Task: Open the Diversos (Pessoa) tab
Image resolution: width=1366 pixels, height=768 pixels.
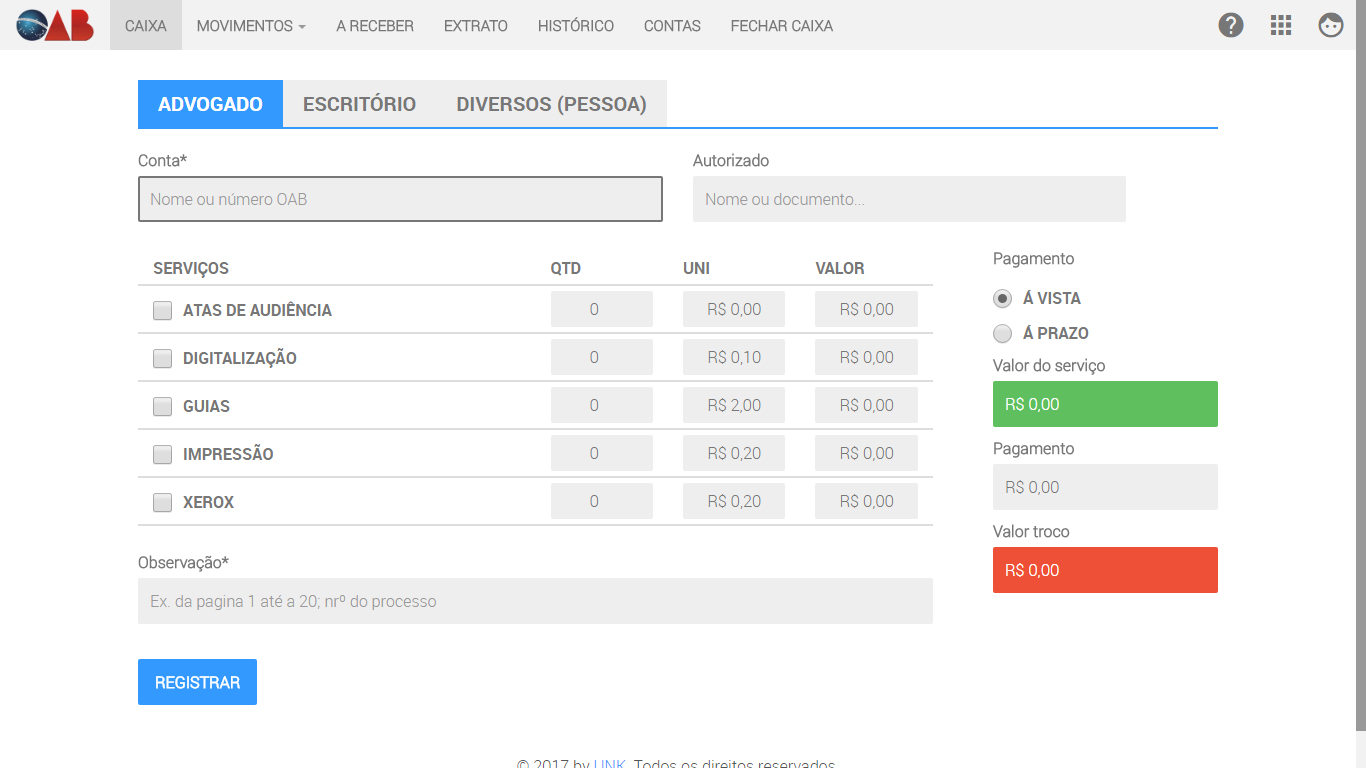Action: click(x=551, y=104)
